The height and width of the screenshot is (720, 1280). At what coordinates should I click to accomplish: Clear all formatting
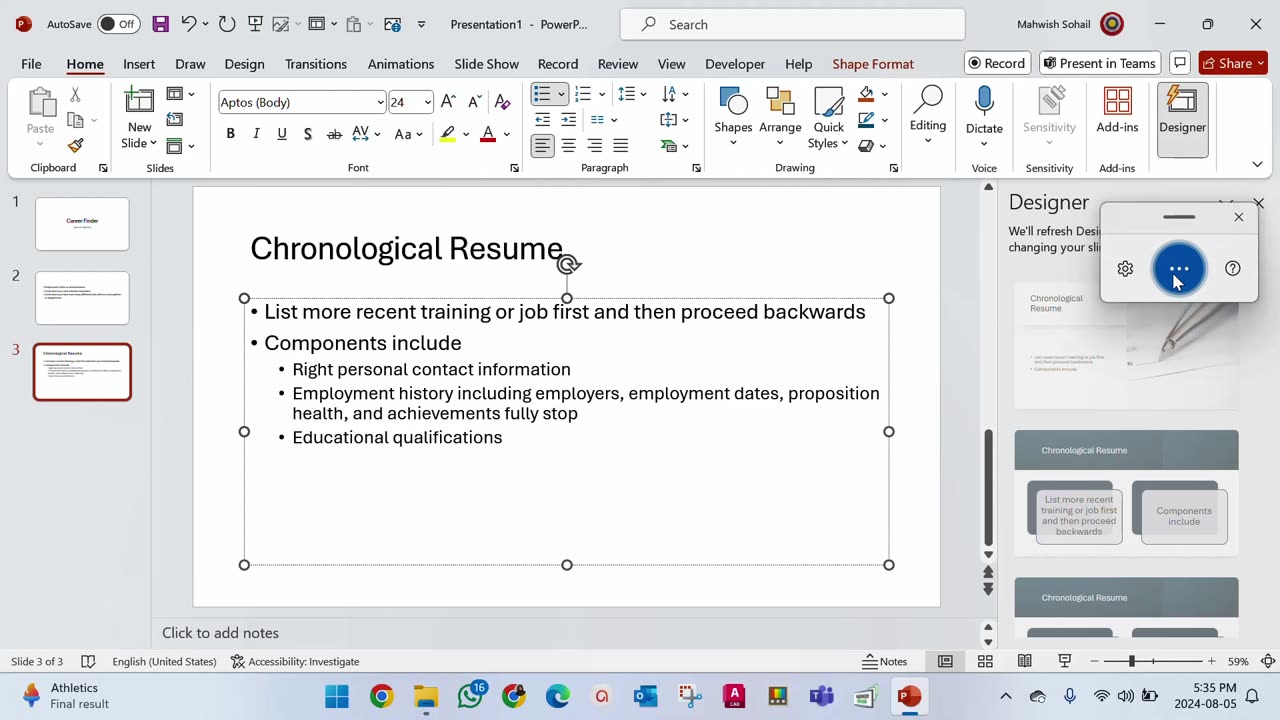(502, 101)
